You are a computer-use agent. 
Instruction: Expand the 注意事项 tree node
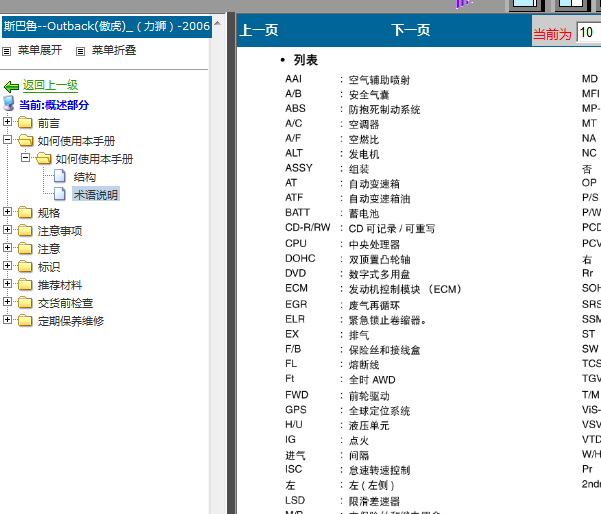[x=8, y=231]
